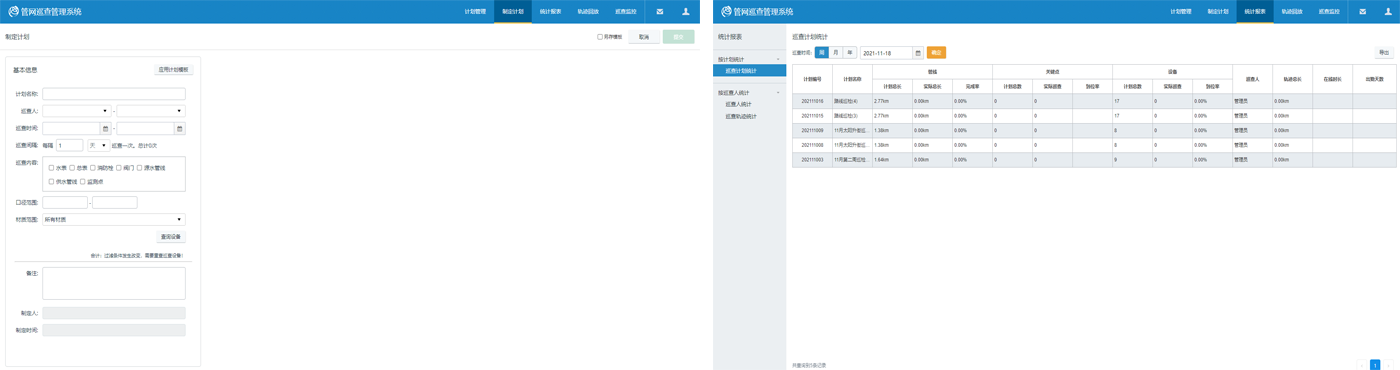The image size is (1400, 370).
Task: Click table row 202111016
Action: pyautogui.click(x=1094, y=102)
